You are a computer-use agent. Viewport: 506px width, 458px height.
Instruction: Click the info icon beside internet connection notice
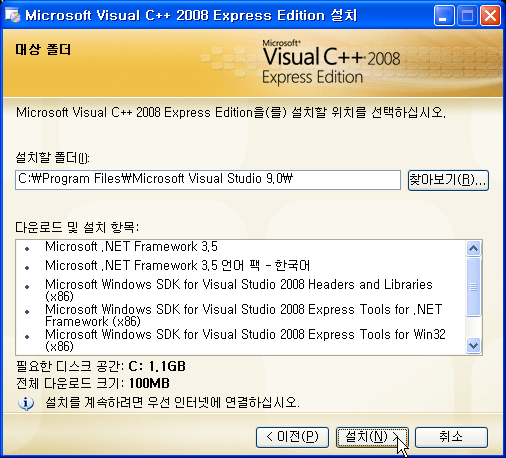26,403
